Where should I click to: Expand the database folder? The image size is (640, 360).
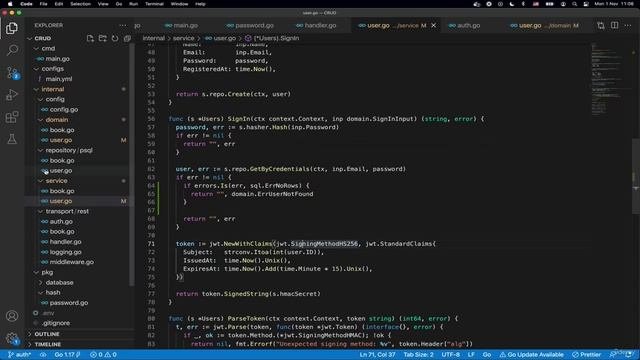[40, 282]
